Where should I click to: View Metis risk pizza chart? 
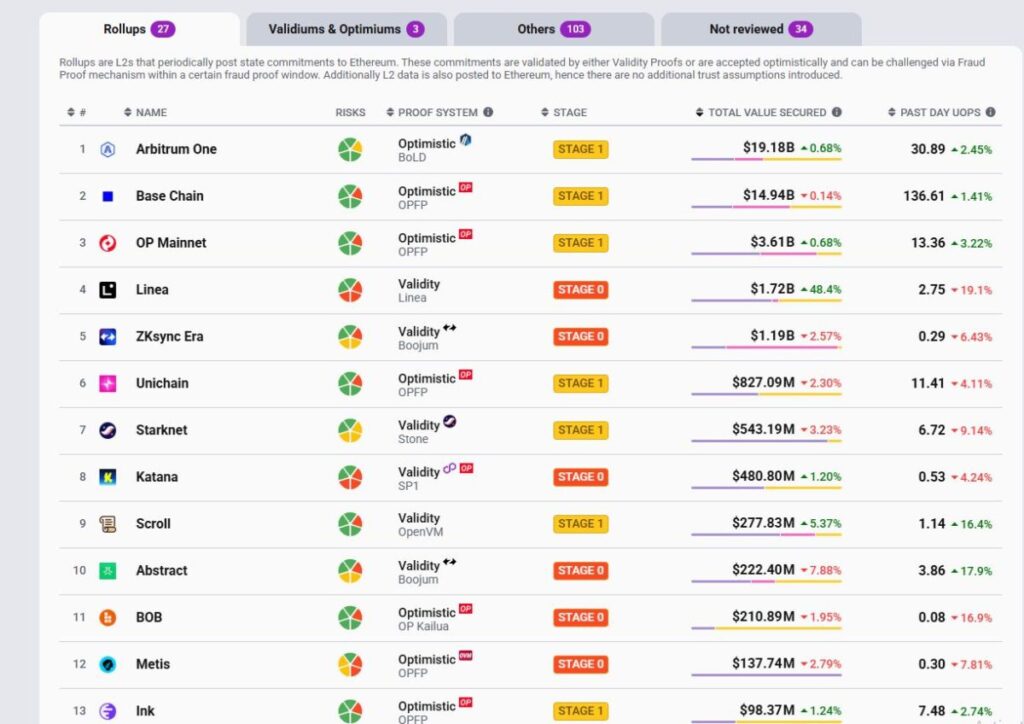click(x=350, y=664)
